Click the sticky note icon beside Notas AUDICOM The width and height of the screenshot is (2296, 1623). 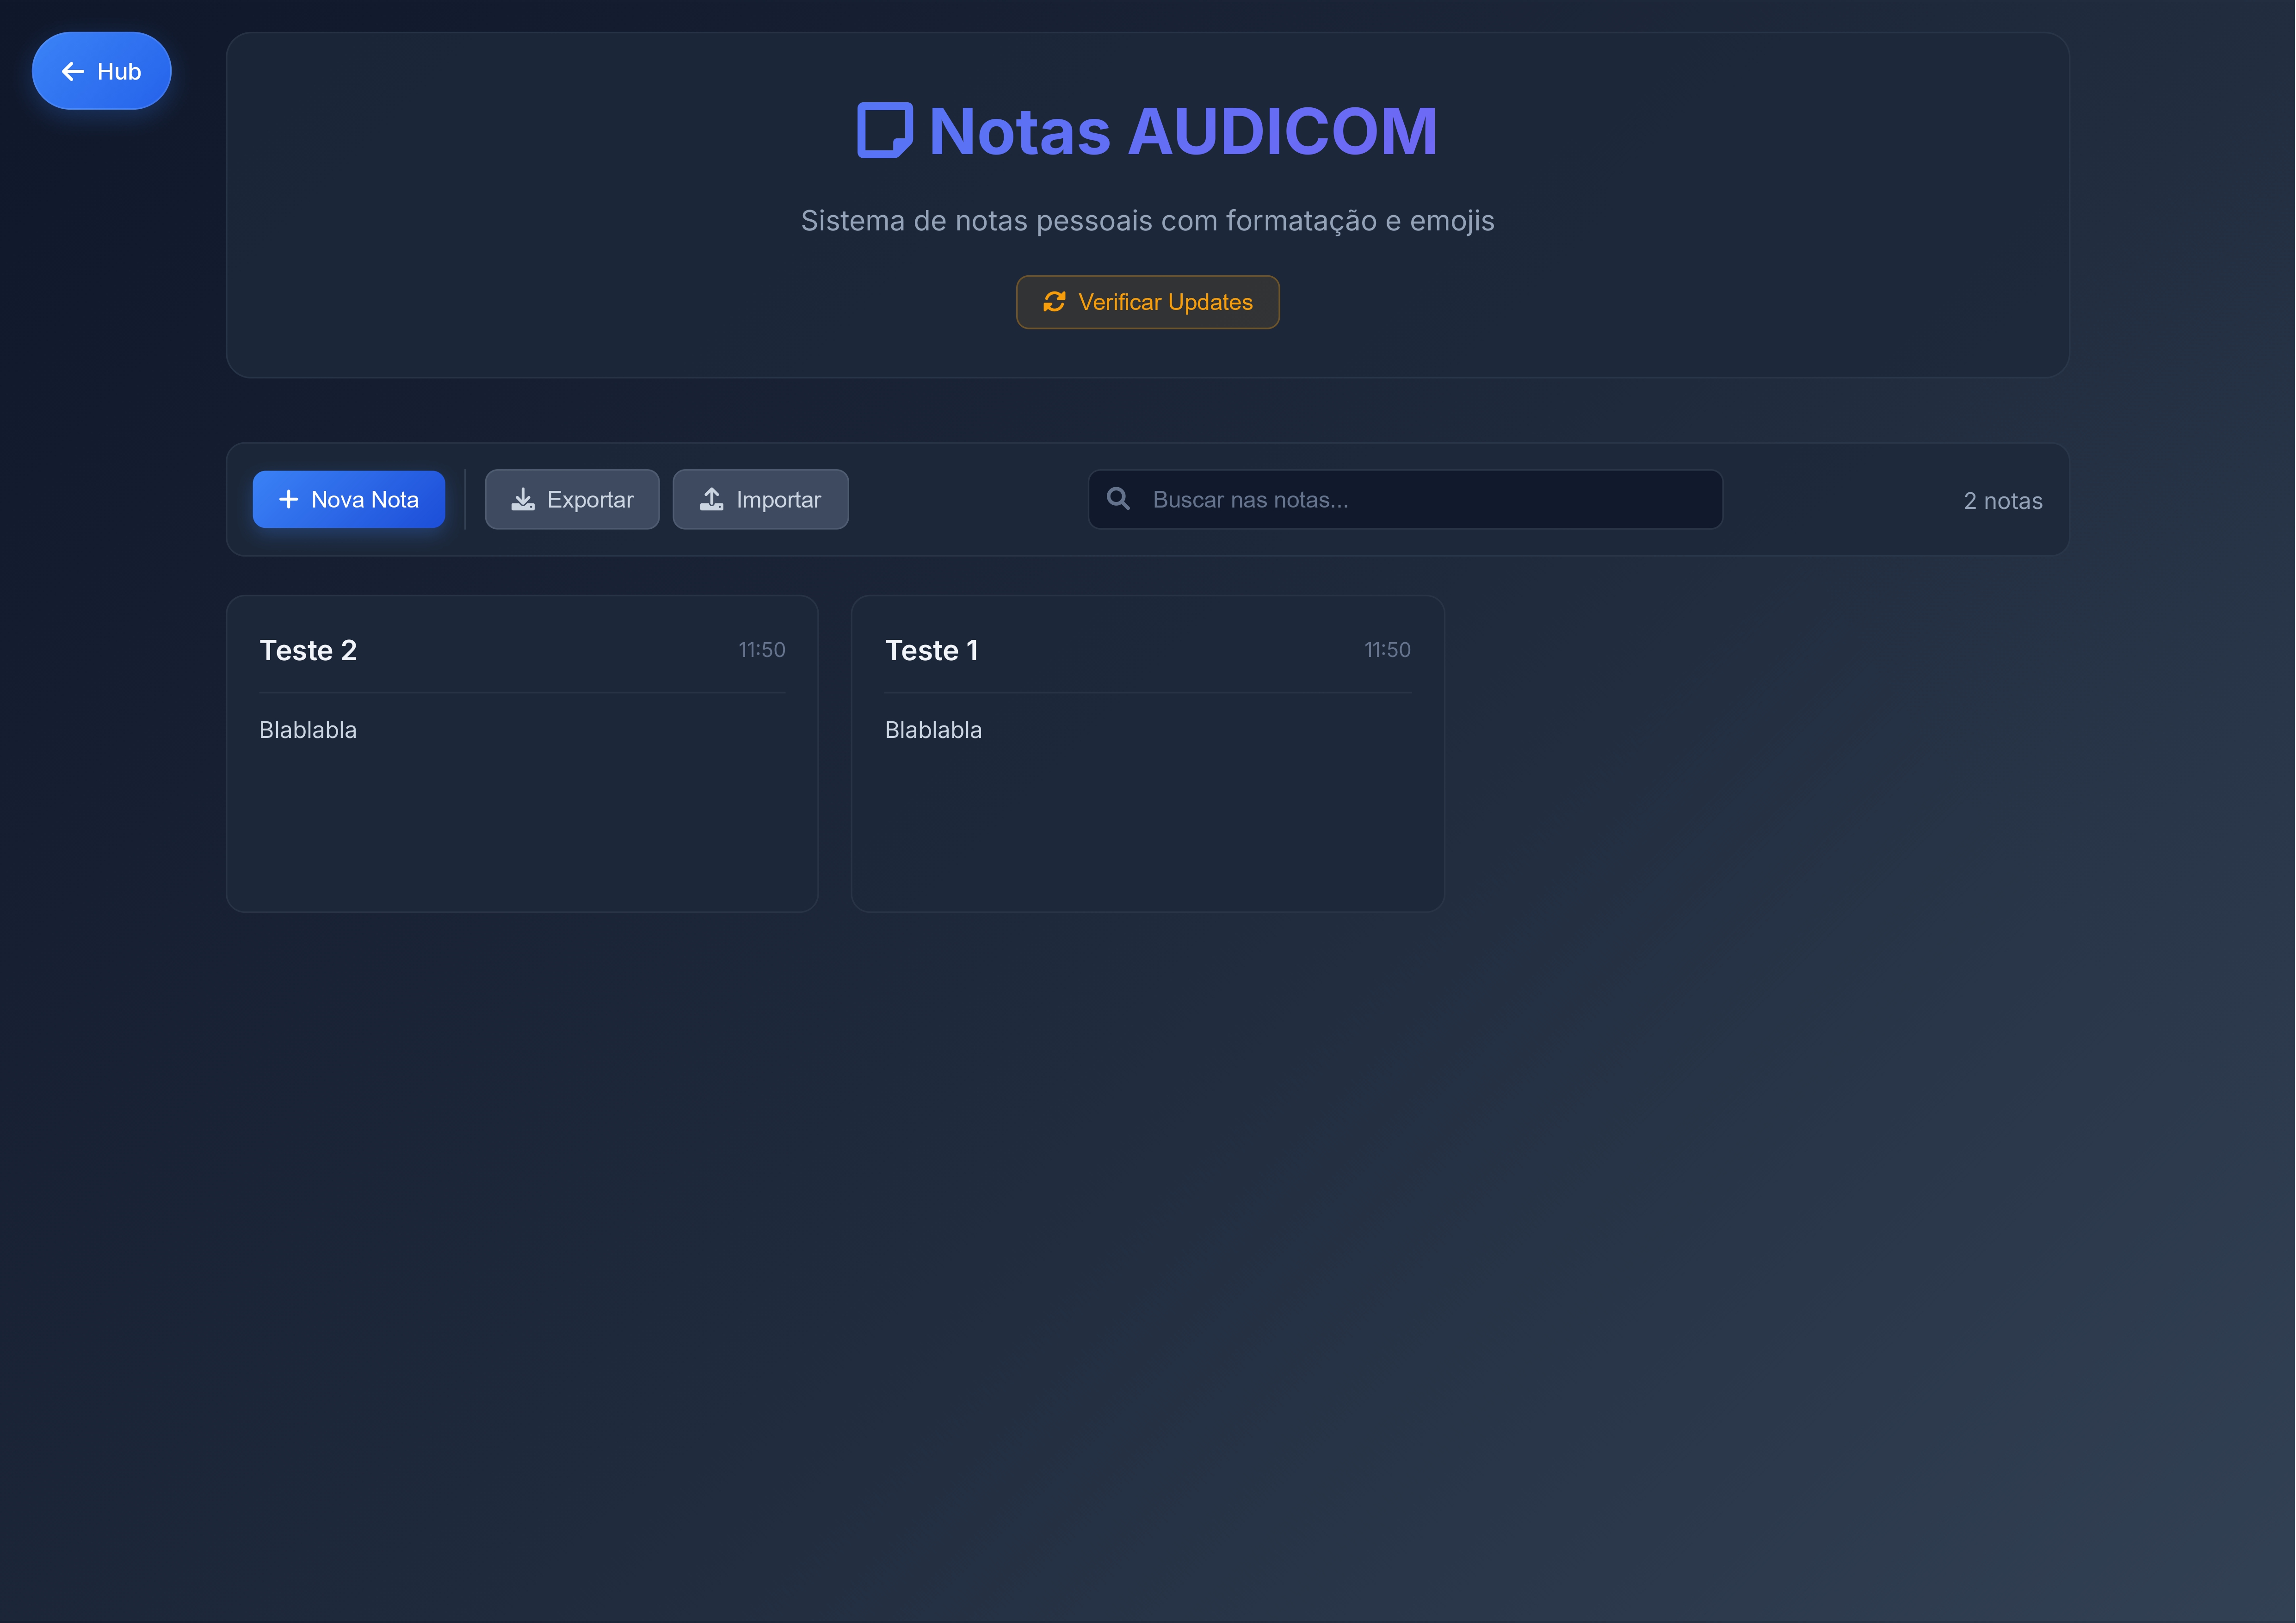click(x=884, y=131)
